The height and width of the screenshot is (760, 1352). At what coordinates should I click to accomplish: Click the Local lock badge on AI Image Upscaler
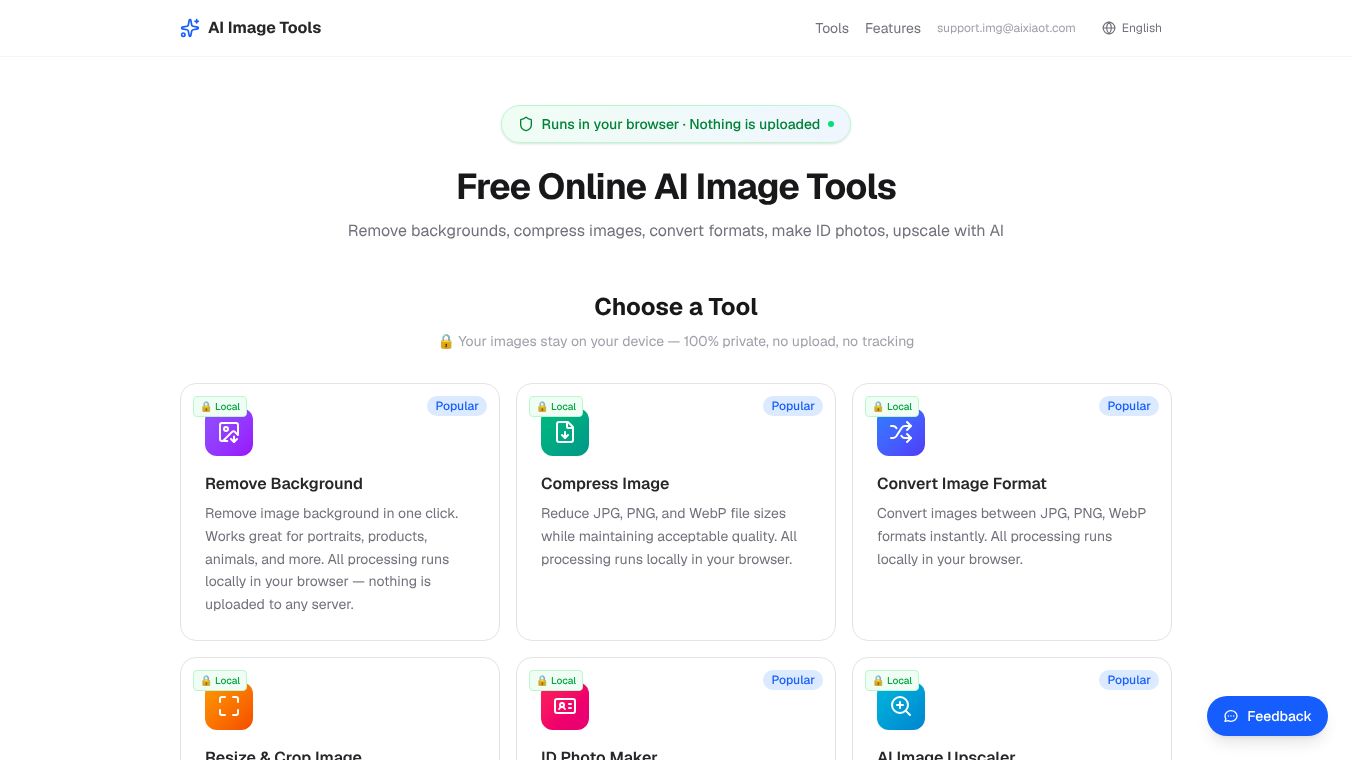pyautogui.click(x=892, y=680)
